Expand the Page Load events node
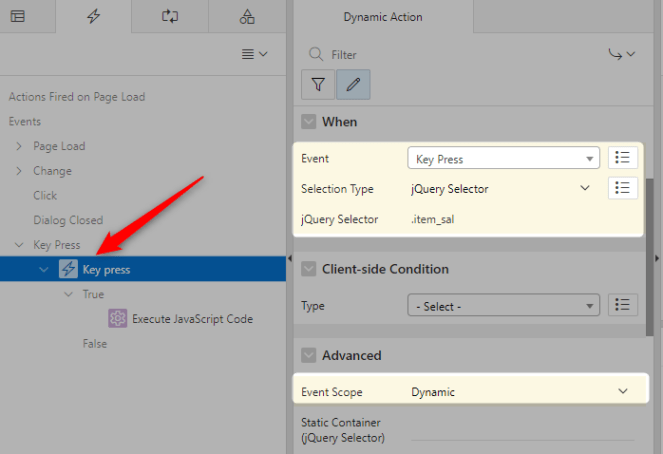The height and width of the screenshot is (454, 663). pyautogui.click(x=19, y=146)
